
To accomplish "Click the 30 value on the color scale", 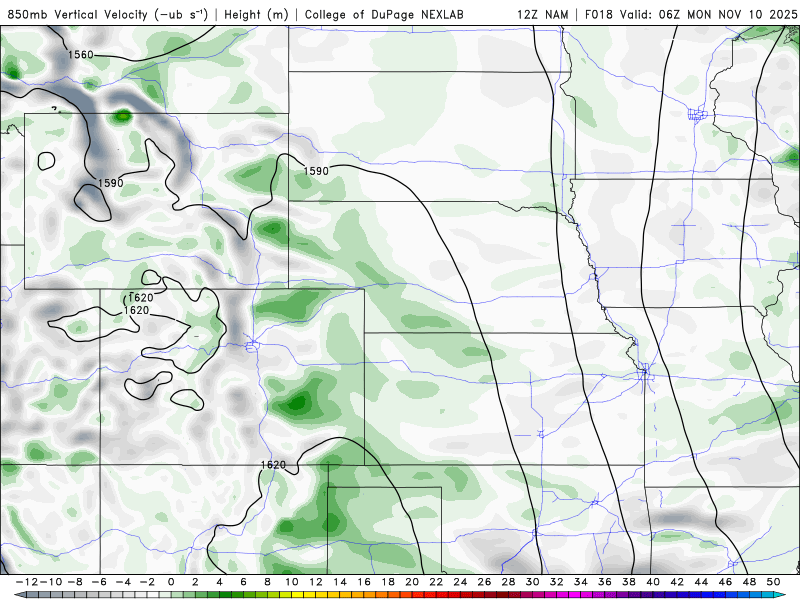I will pyautogui.click(x=533, y=582).
